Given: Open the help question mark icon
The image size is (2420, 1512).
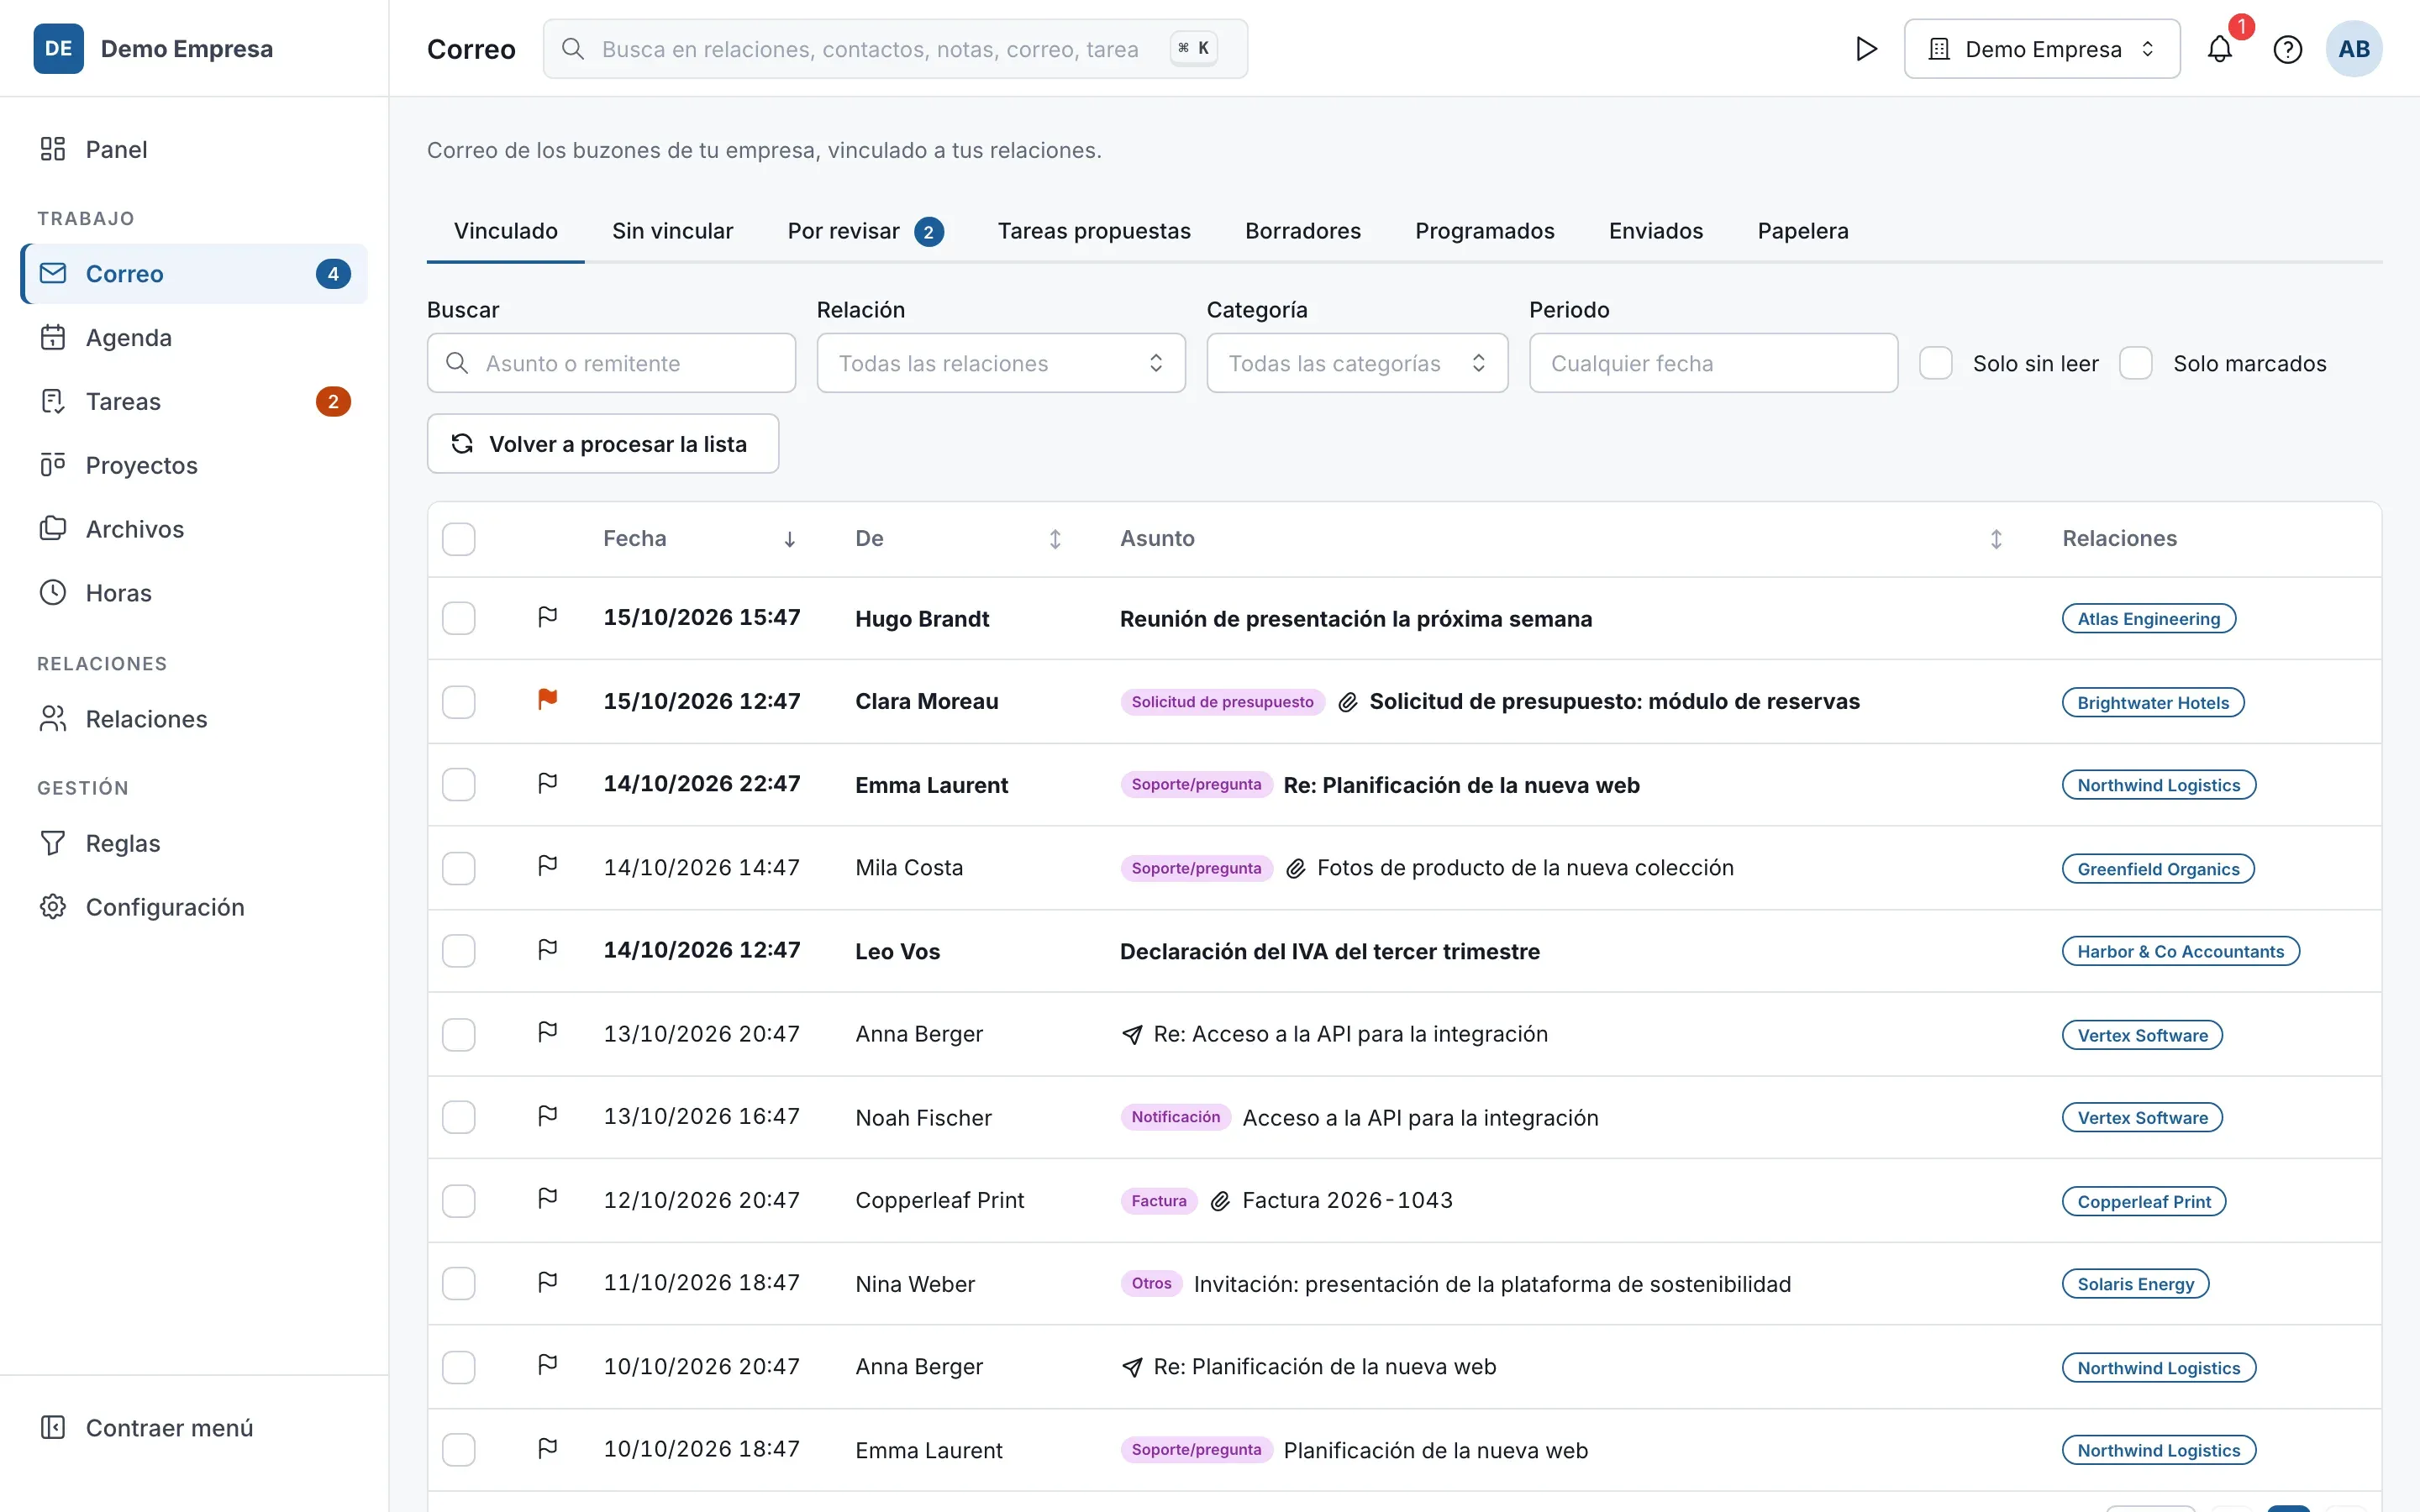Looking at the screenshot, I should point(2288,49).
